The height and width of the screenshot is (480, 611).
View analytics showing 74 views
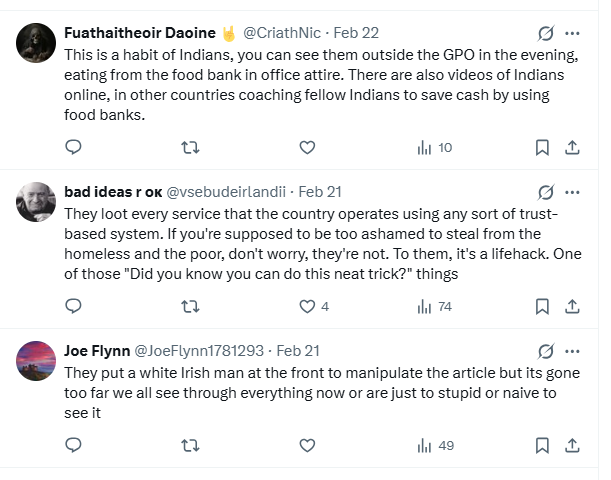tap(434, 306)
